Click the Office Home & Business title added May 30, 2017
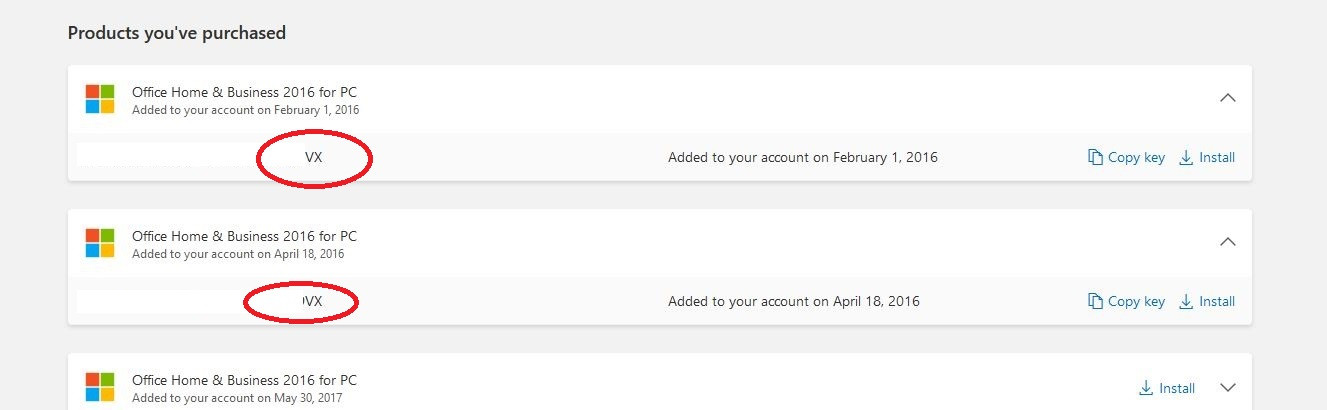The image size is (1327, 410). [x=244, y=380]
